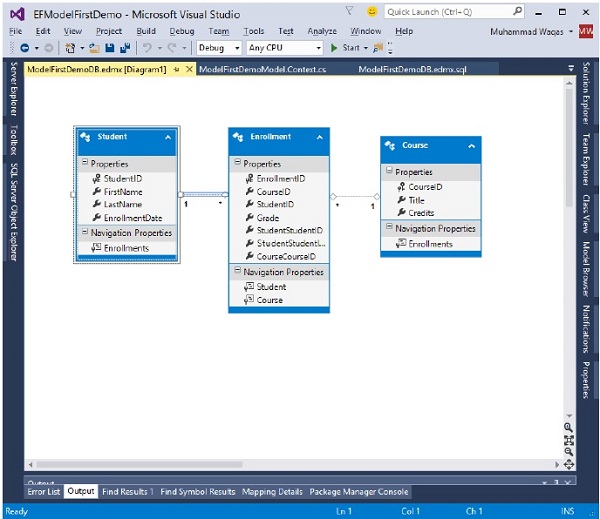Click the pin icon on ModelFirstDemoDB.edmx tab
The image size is (600, 519).
[x=176, y=69]
